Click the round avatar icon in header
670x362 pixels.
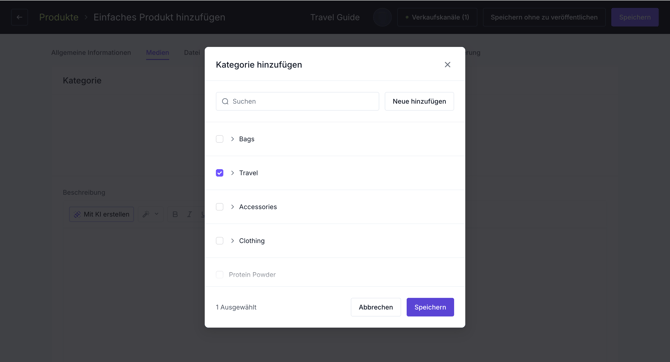coord(382,17)
